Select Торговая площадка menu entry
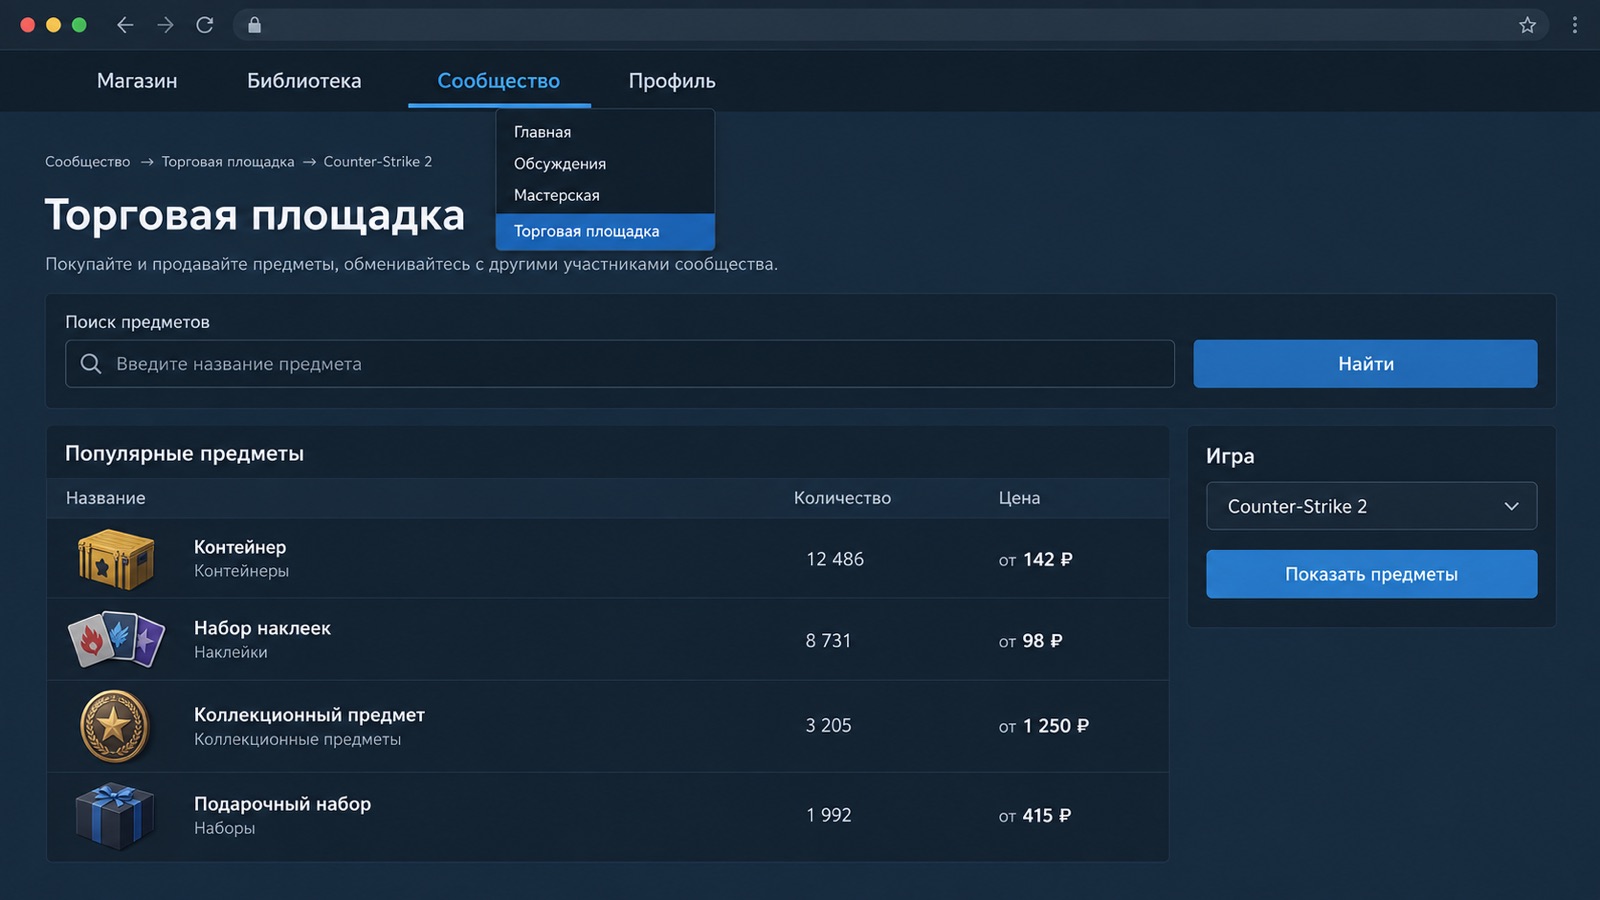The height and width of the screenshot is (900, 1600). (605, 231)
